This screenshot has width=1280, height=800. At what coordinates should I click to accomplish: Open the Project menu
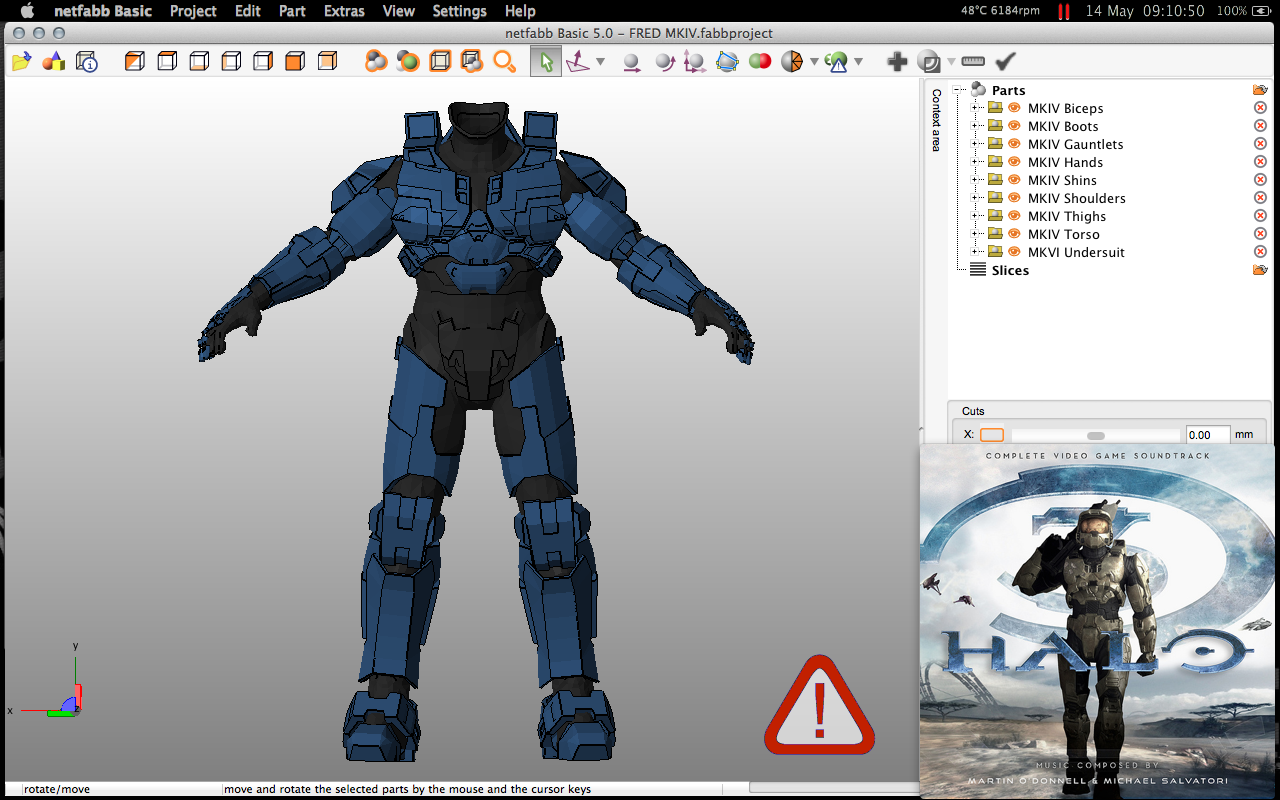coord(193,11)
